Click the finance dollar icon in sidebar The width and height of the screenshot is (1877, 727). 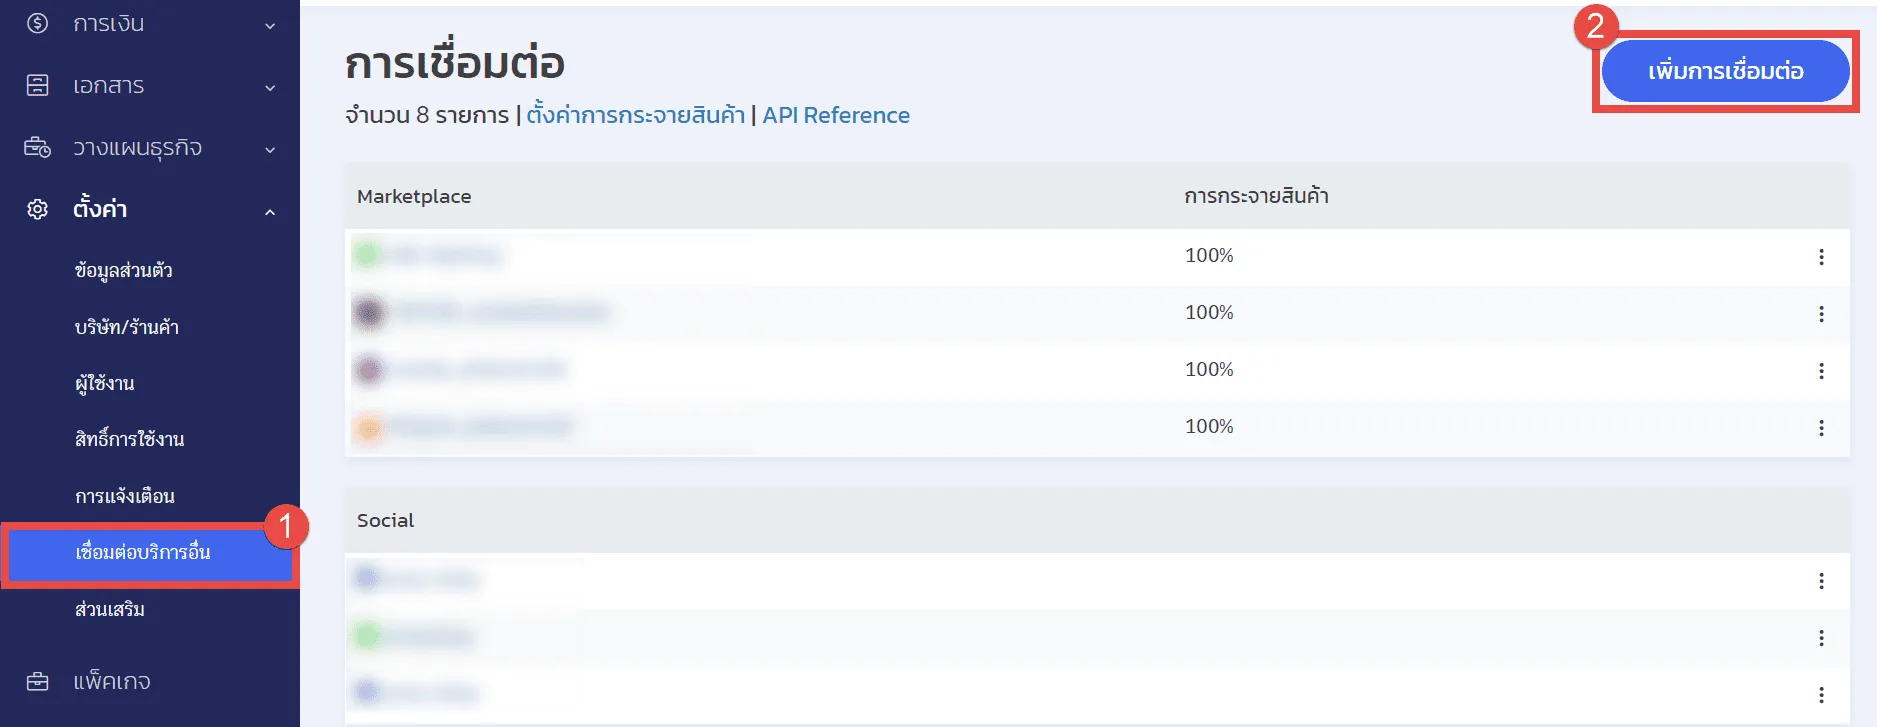tap(37, 23)
